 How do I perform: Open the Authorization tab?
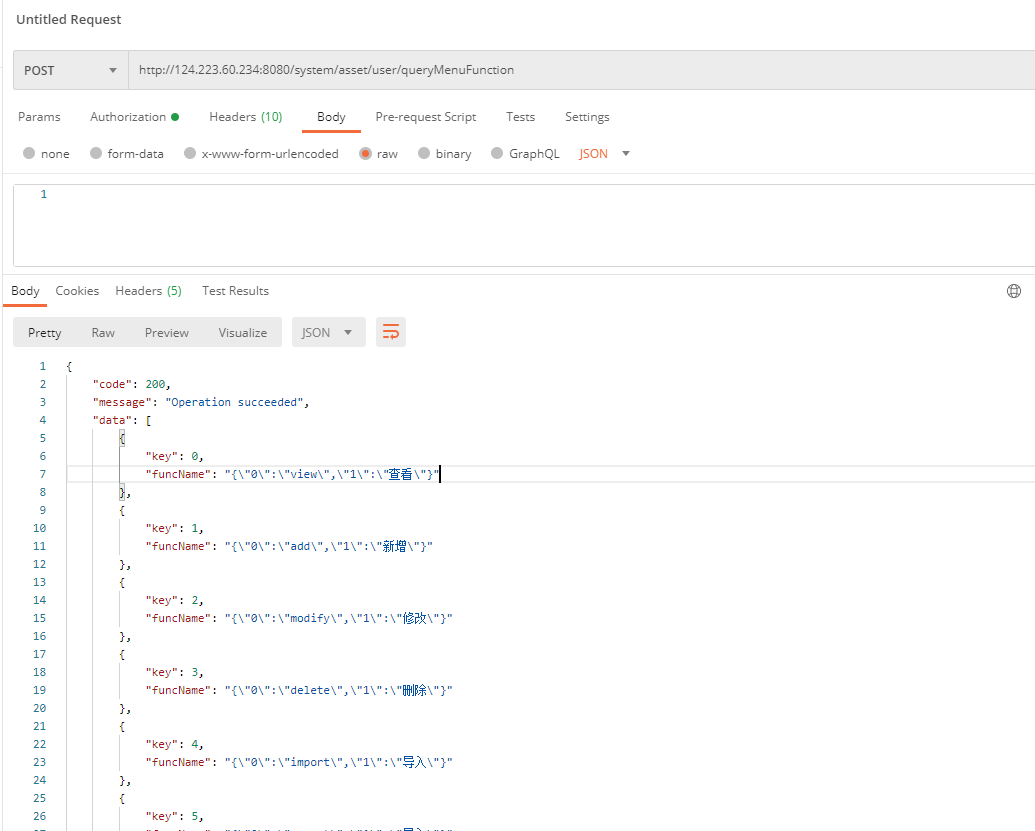pos(133,117)
